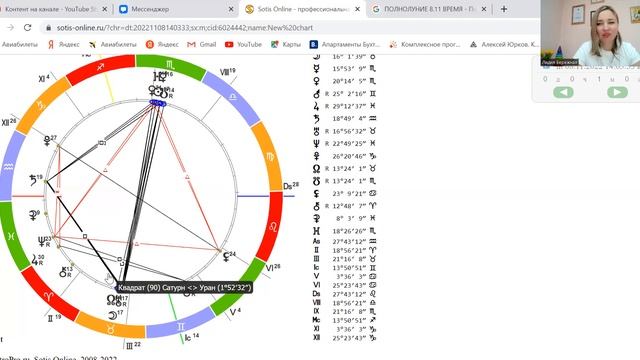
Task: Select the Uranus row 16°56'32"
Action: click(344, 131)
